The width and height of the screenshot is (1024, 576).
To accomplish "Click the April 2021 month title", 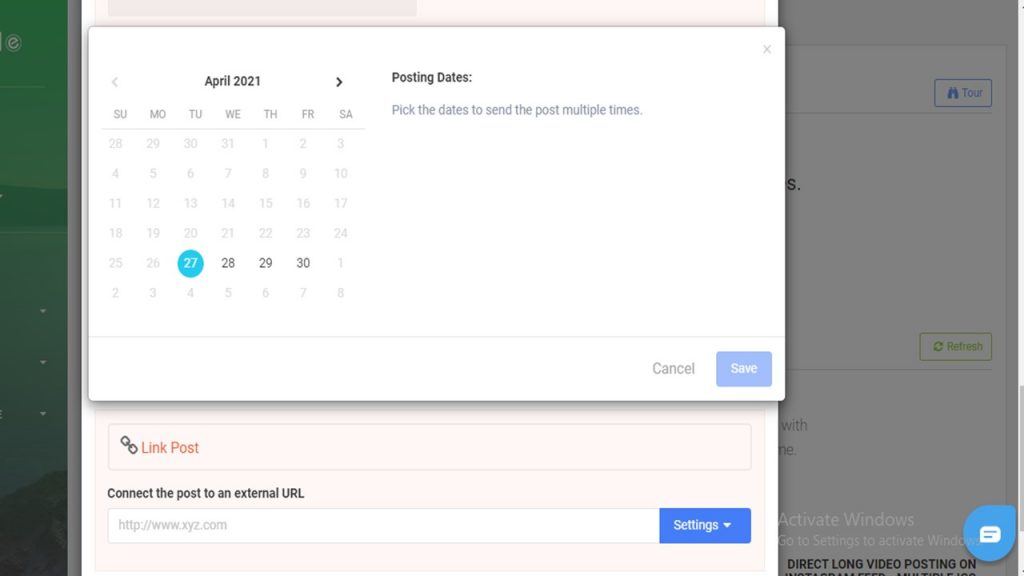I will point(232,81).
